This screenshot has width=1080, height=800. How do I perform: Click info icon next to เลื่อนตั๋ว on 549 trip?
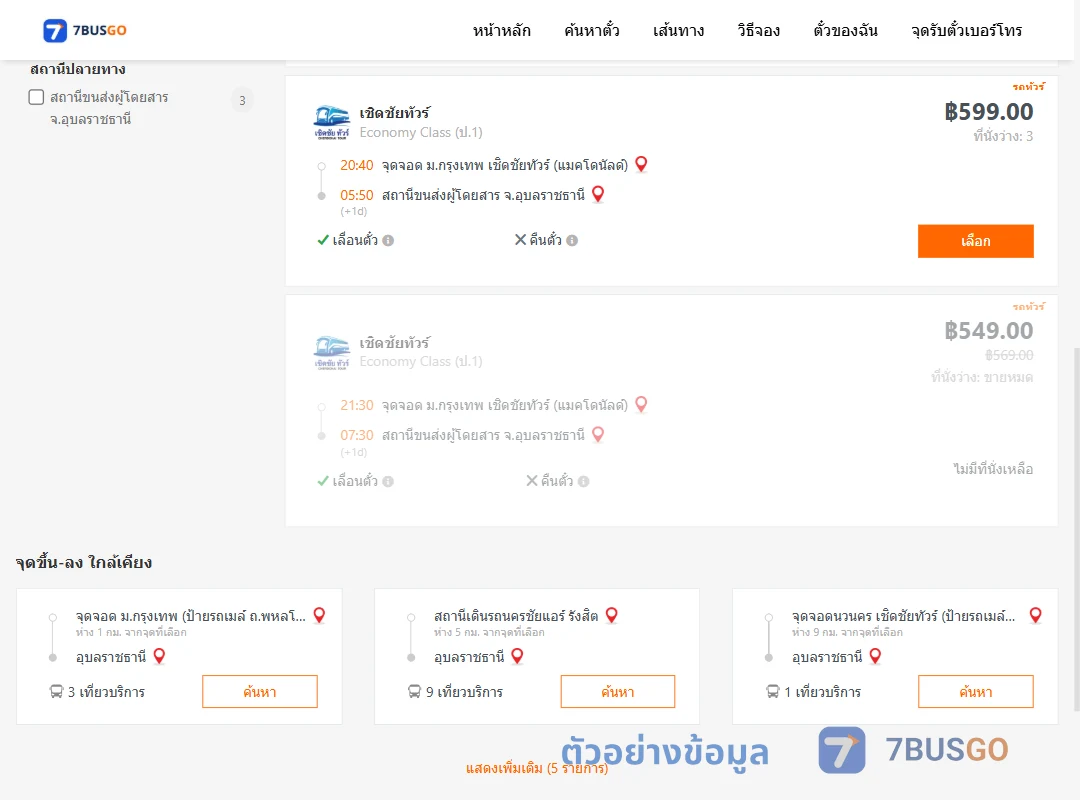pos(388,482)
